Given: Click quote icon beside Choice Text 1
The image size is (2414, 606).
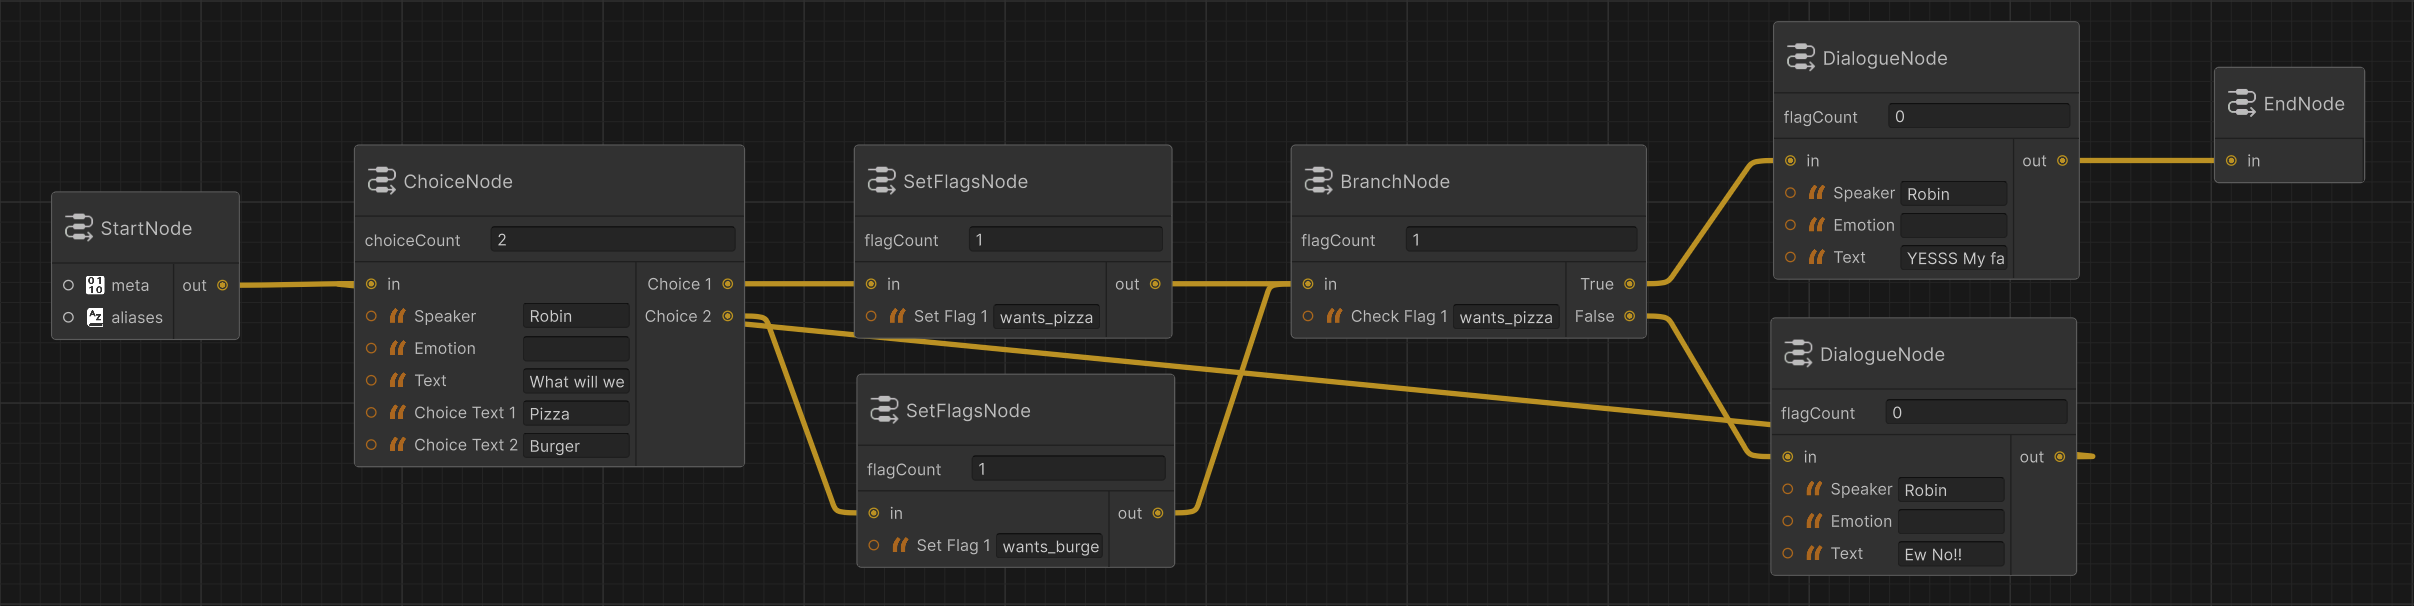Looking at the screenshot, I should 397,412.
